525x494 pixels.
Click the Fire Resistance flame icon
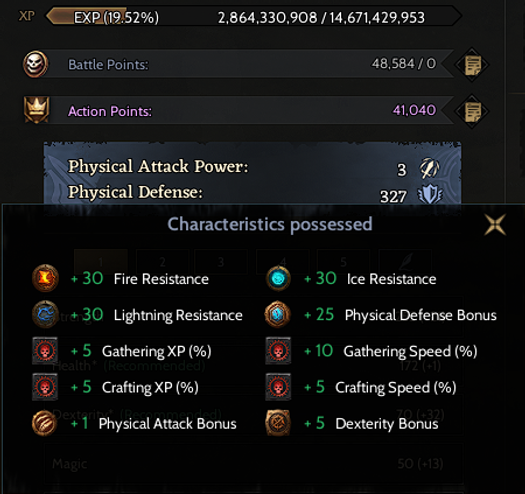point(45,278)
